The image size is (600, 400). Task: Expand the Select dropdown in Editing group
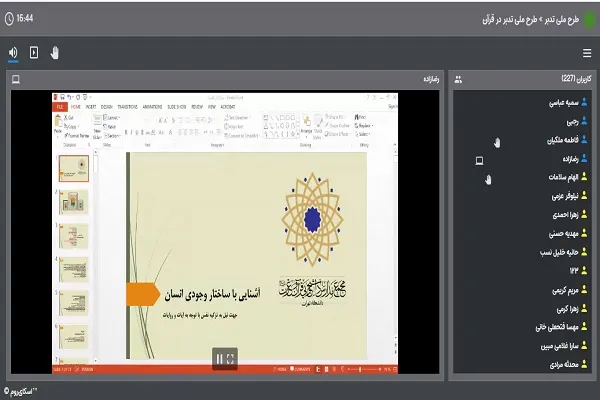tap(363, 134)
